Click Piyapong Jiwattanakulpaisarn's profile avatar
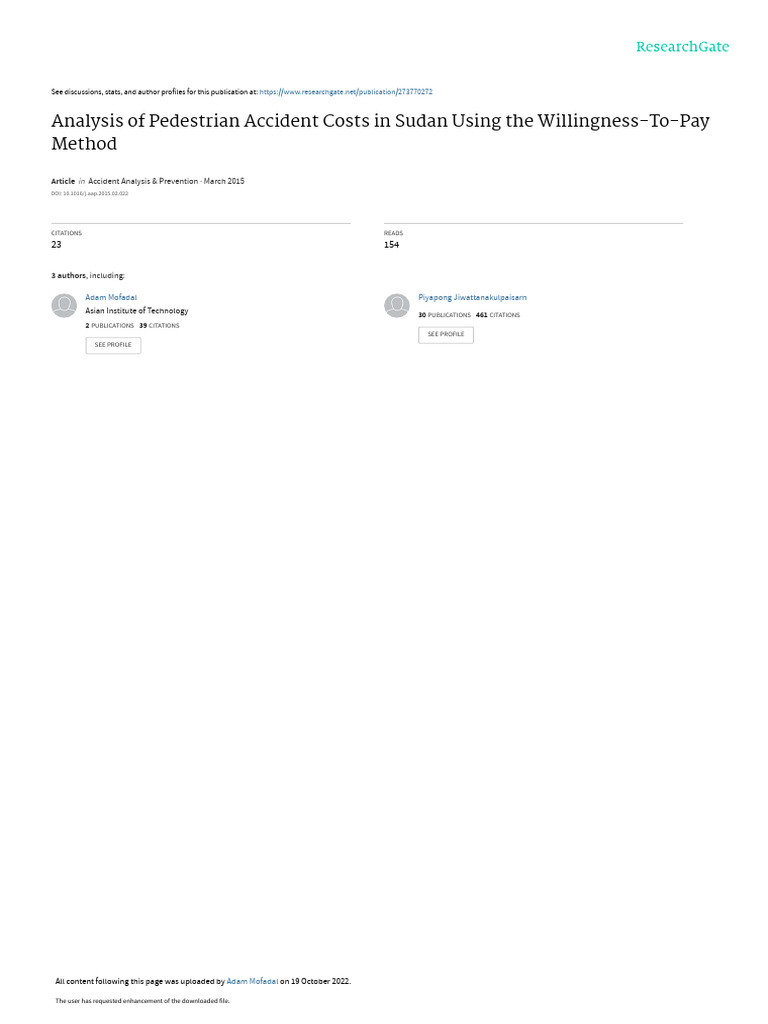The image size is (768, 1024). pos(396,306)
